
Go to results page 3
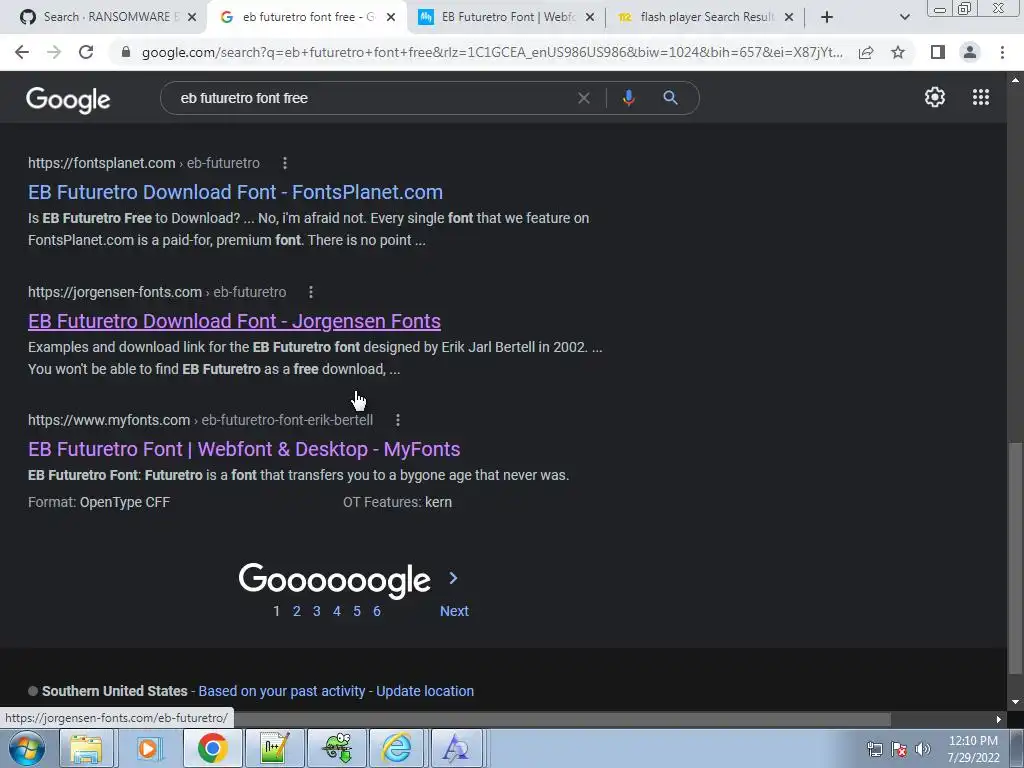(317, 611)
